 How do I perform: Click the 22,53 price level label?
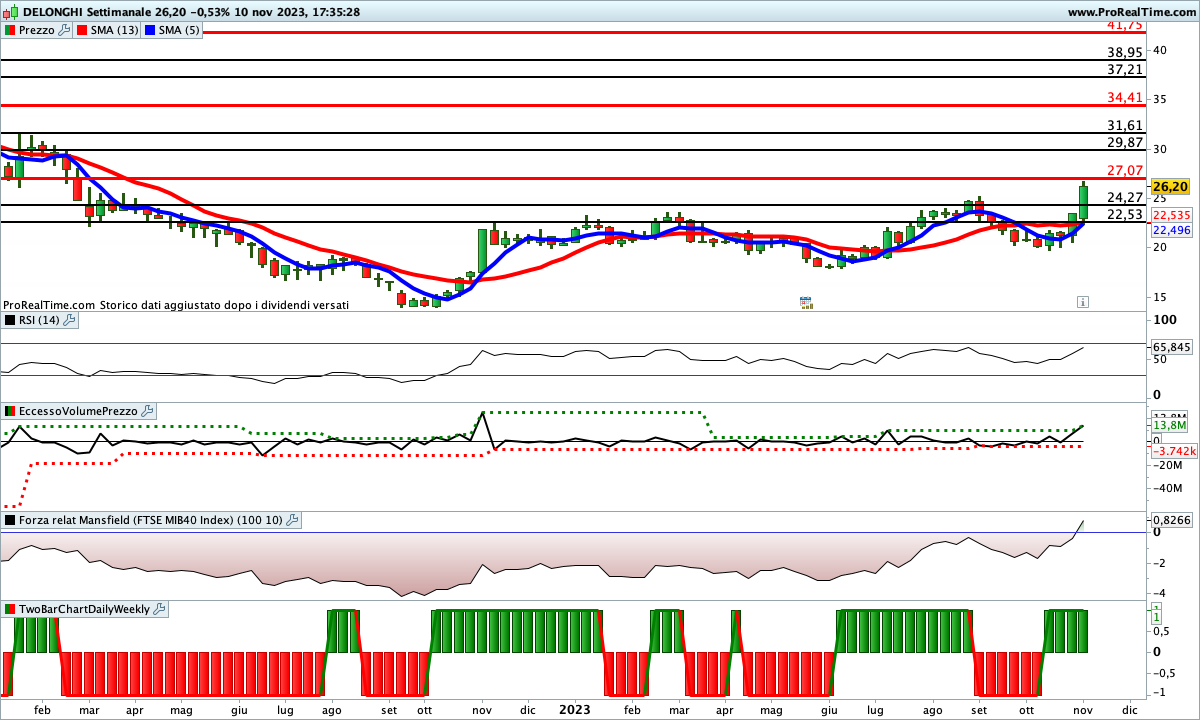pos(1125,215)
